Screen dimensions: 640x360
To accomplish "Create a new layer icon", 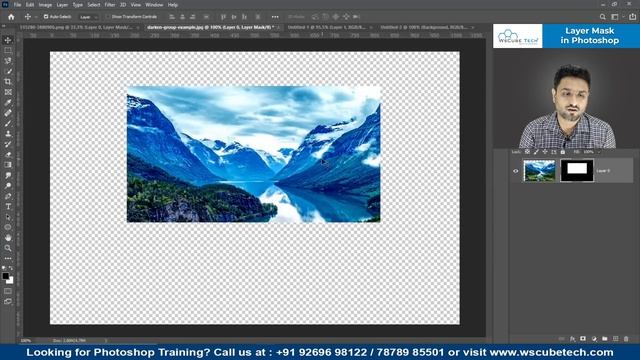I will pyautogui.click(x=616, y=339).
